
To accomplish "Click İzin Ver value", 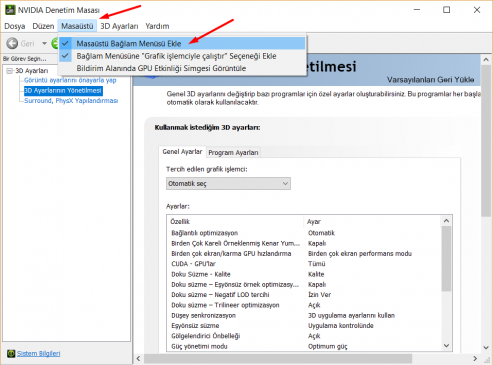I will (319, 295).
